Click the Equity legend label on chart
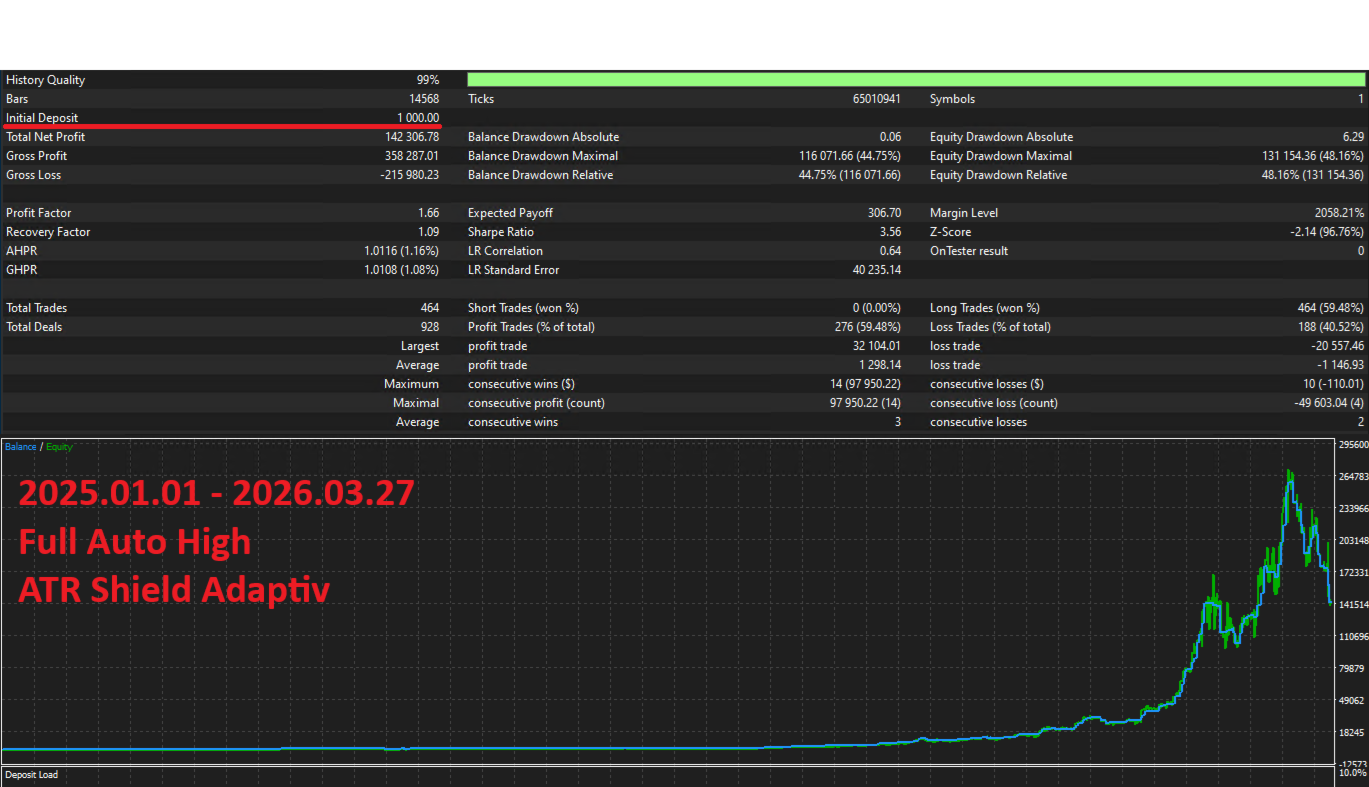Screen dimensions: 1369x787 (59, 447)
